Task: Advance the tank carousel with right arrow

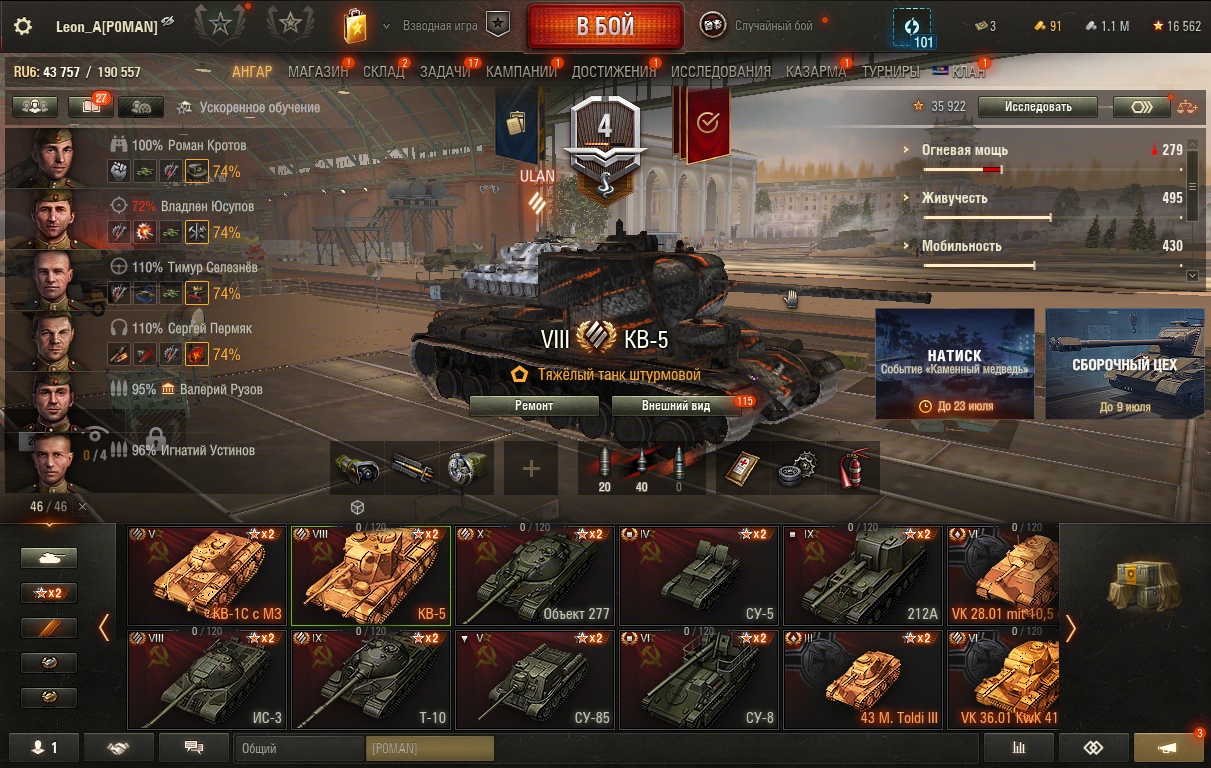Action: coord(1071,628)
